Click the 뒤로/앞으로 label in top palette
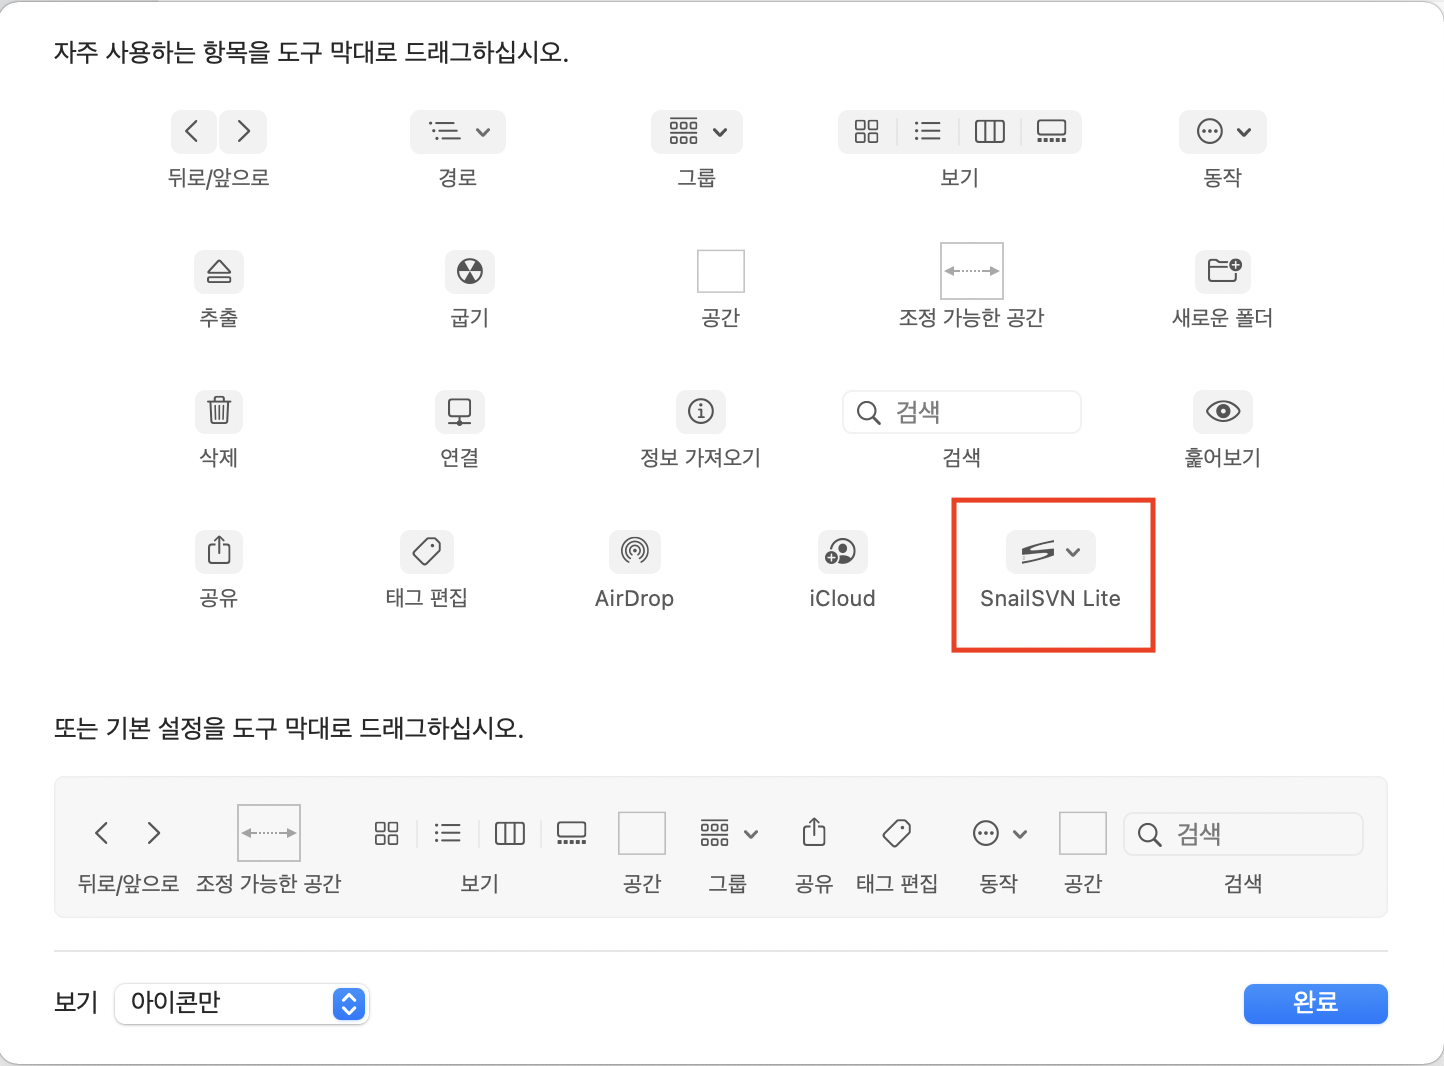 click(x=219, y=178)
